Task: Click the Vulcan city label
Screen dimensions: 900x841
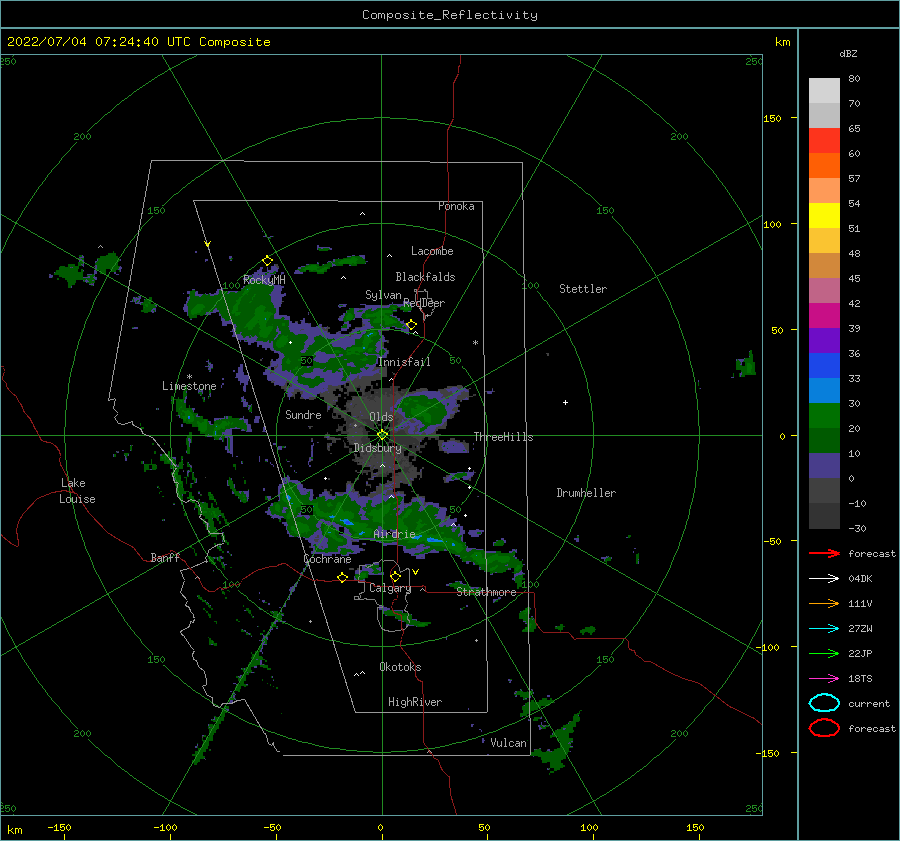Action: [x=509, y=743]
